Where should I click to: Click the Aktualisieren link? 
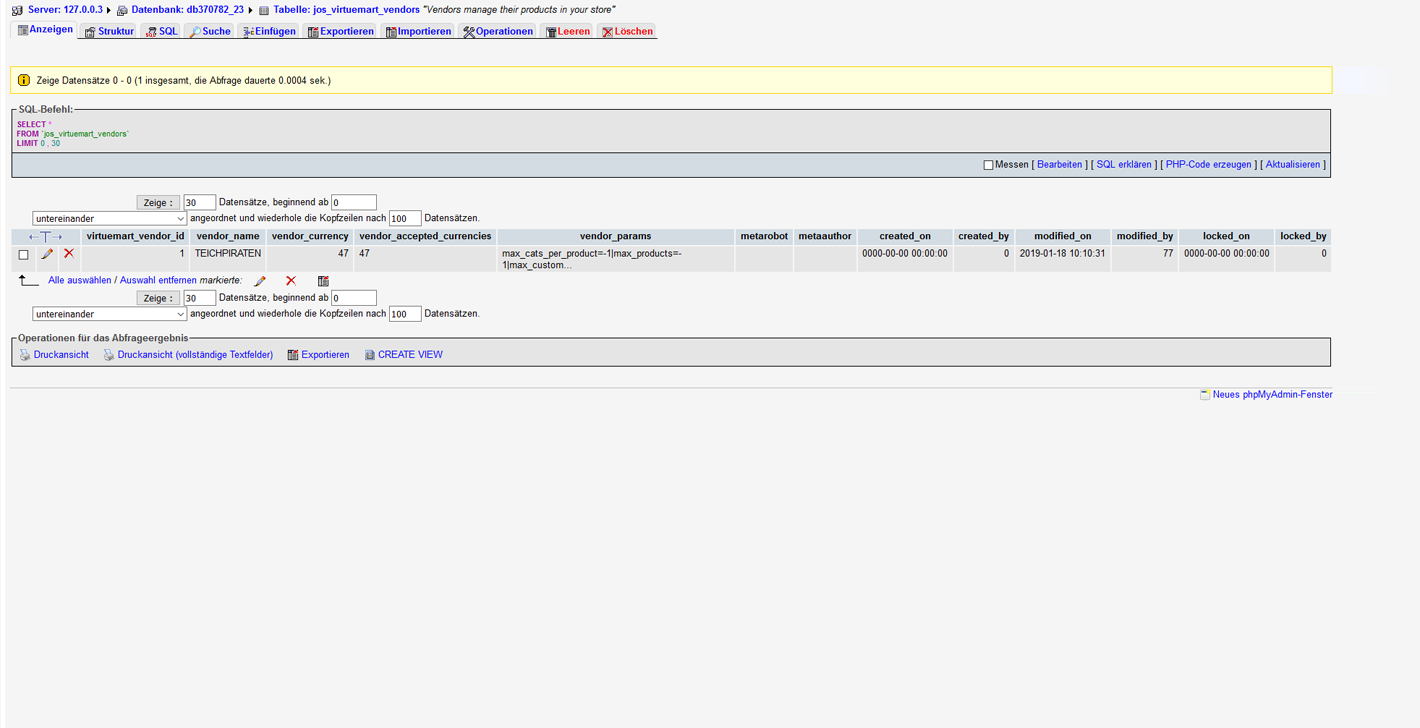click(x=1293, y=165)
